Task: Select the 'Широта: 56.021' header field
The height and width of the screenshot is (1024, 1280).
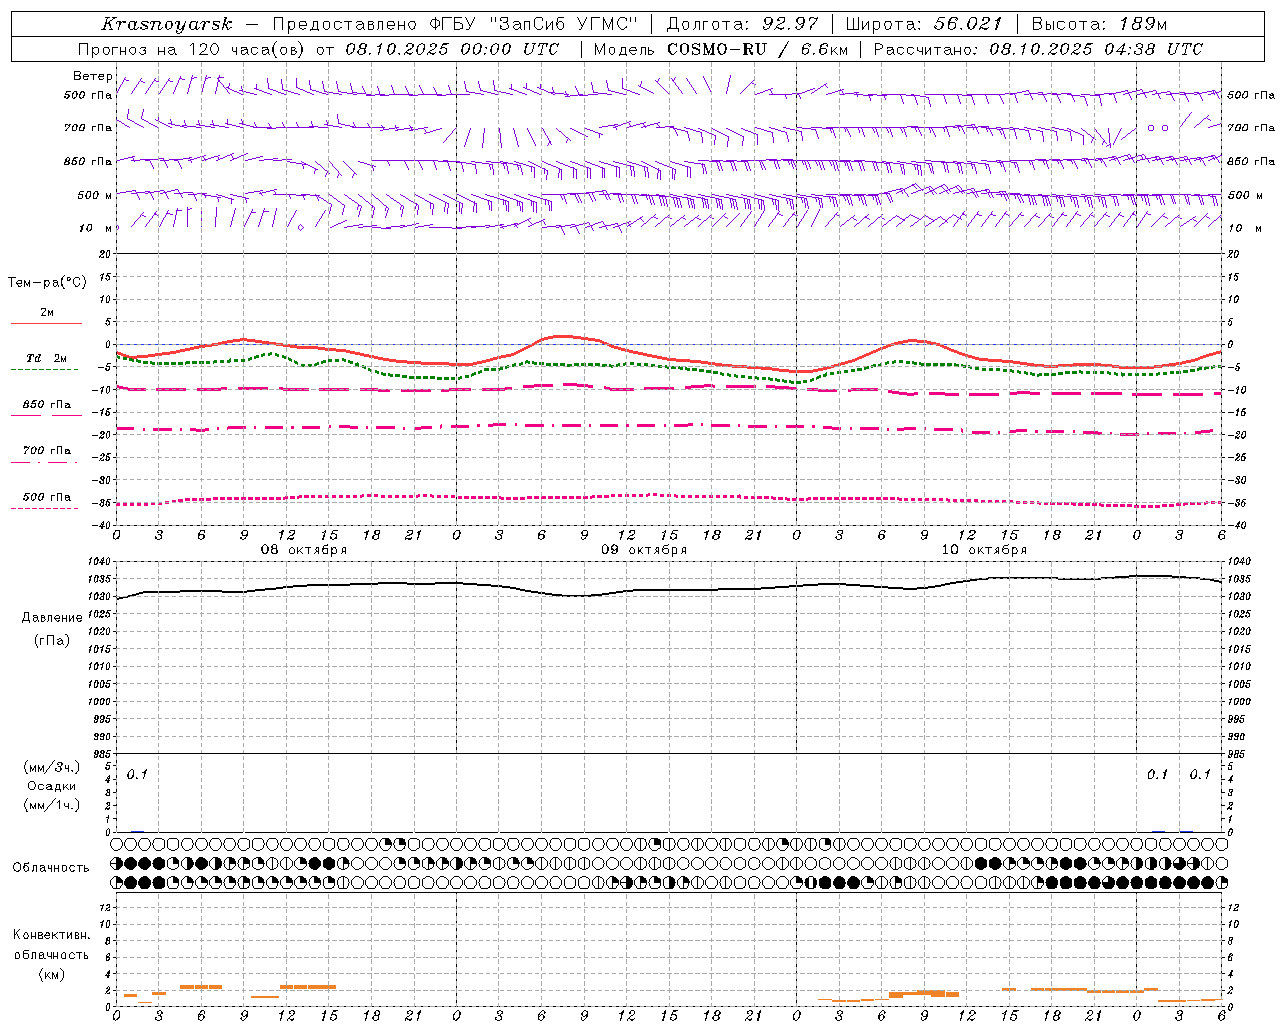Action: (924, 24)
